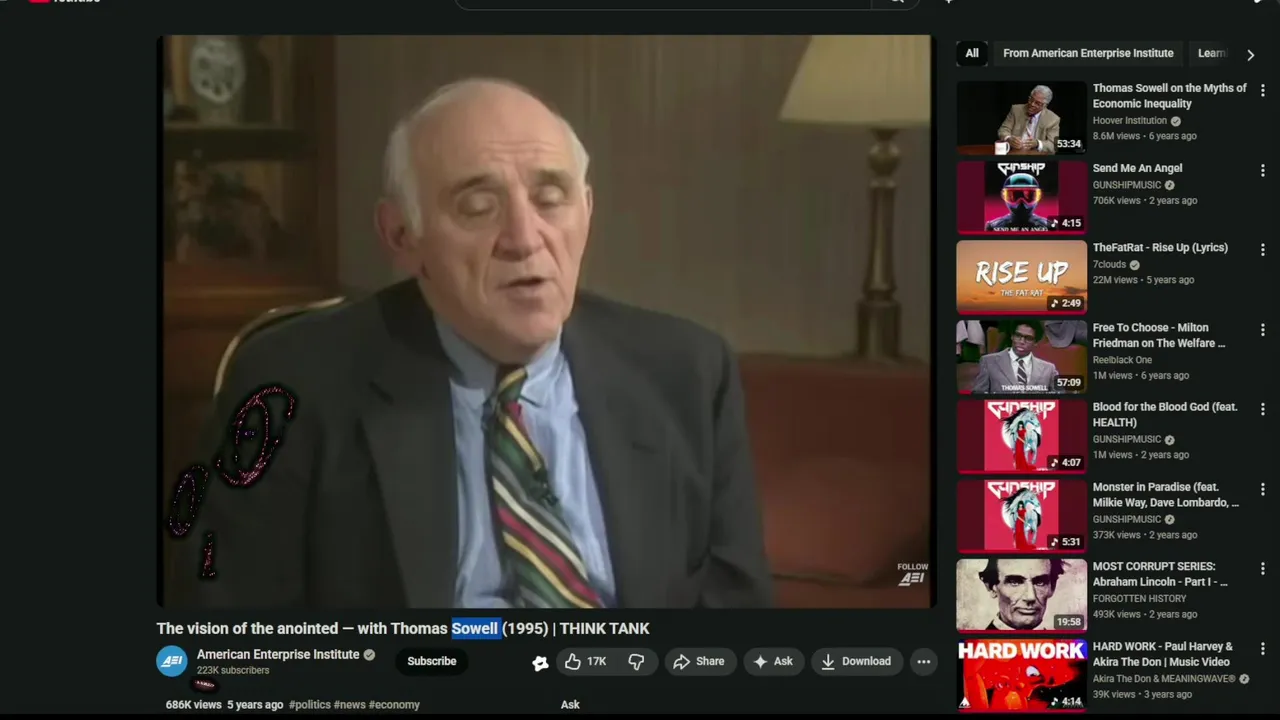Click TheFatRat - Rise Up (Lyrics) title
Viewport: 1280px width, 720px height.
(x=1160, y=247)
